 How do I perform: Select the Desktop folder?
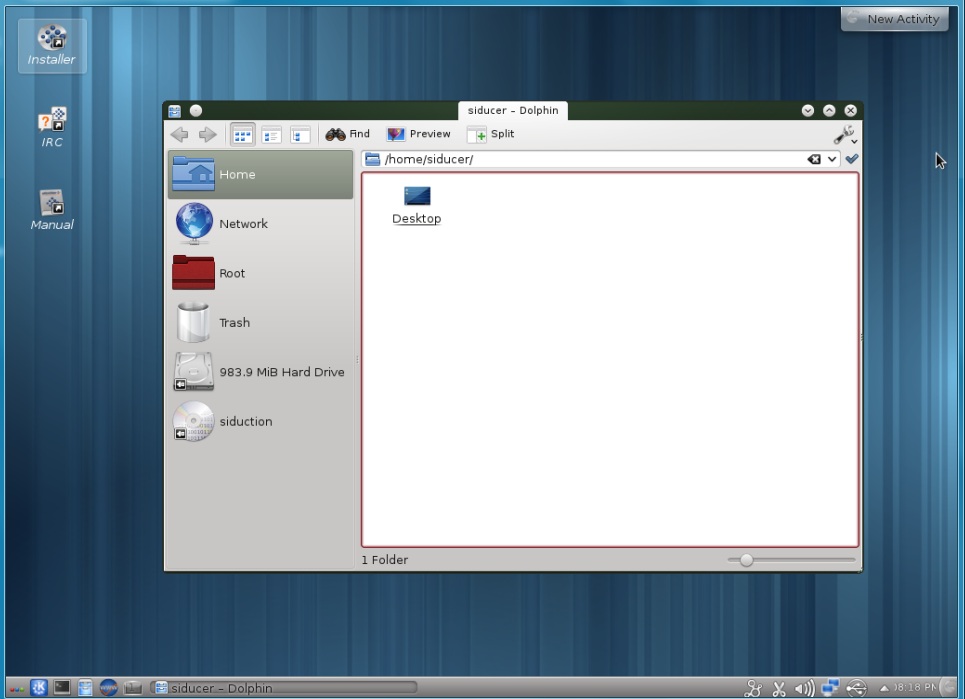(417, 206)
